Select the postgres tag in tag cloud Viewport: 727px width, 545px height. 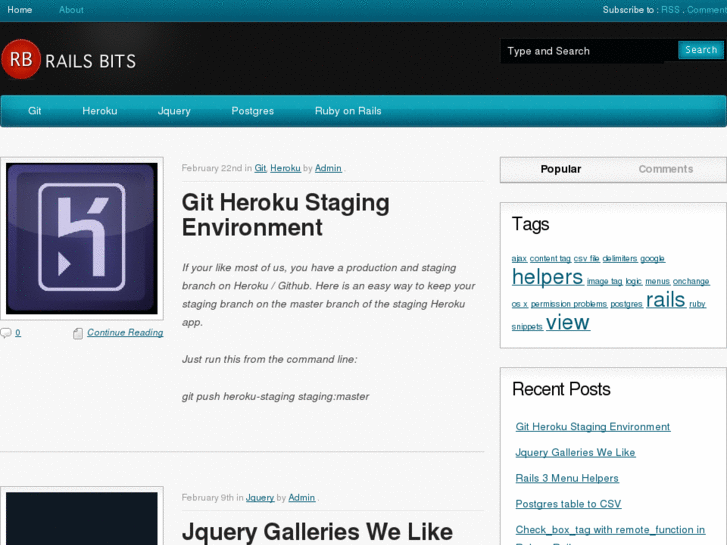[x=626, y=304]
